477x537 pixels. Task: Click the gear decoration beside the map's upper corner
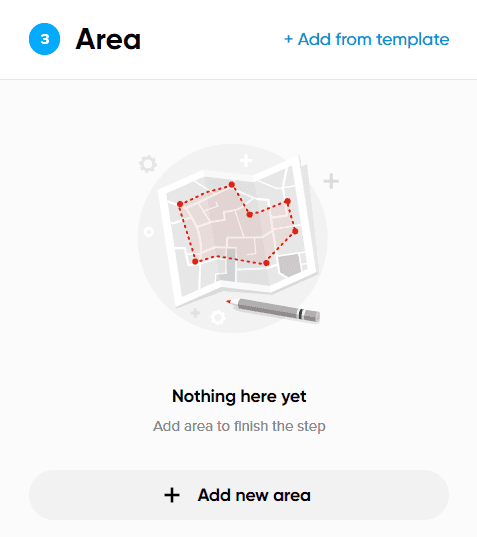pyautogui.click(x=148, y=164)
